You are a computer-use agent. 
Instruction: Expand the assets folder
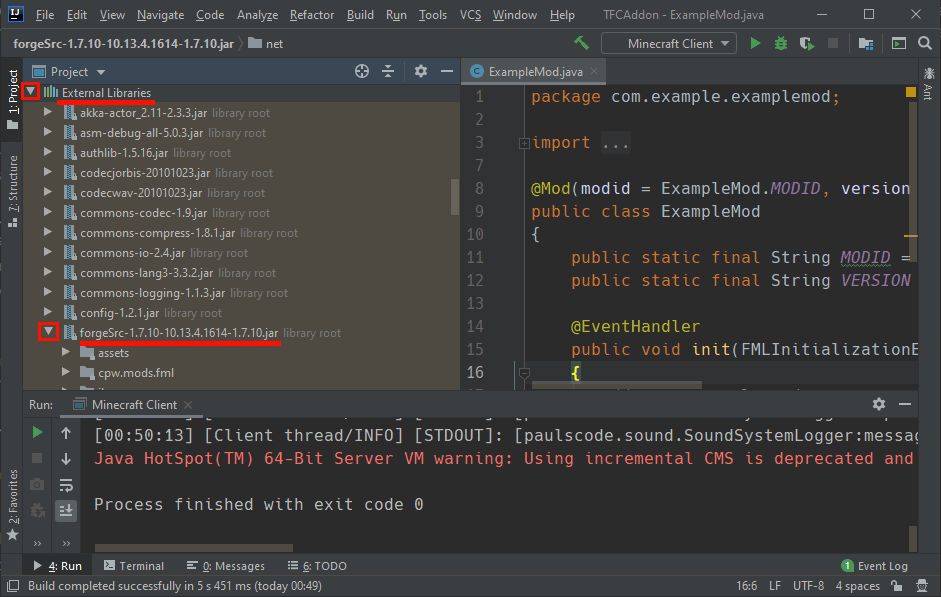tap(66, 353)
